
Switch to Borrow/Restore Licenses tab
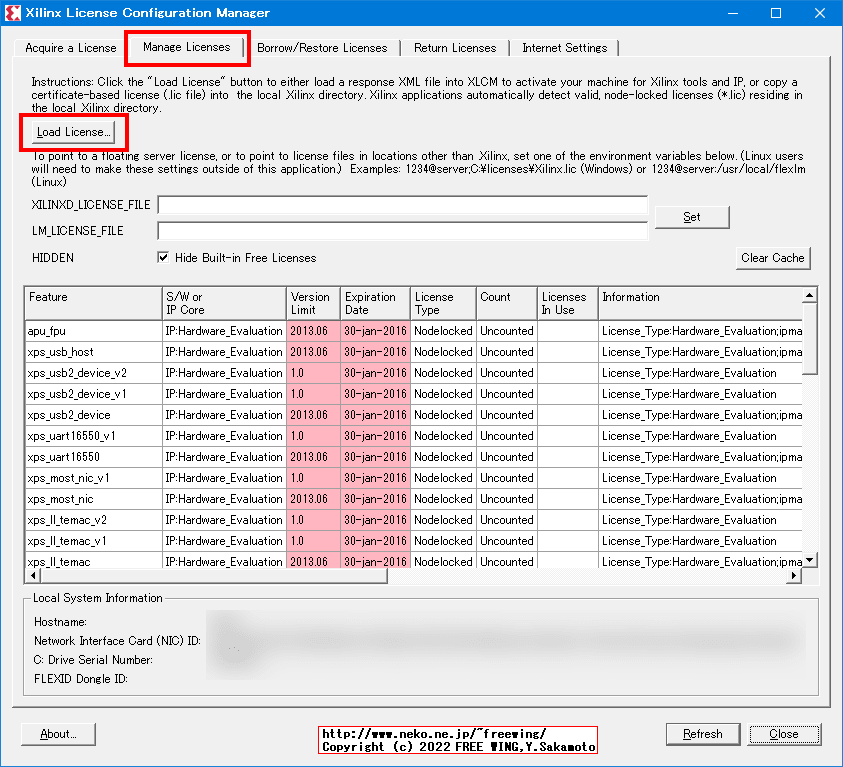(x=322, y=48)
